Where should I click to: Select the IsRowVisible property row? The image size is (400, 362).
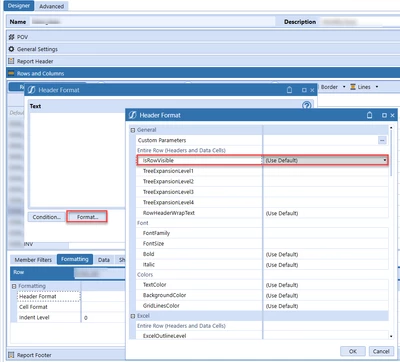click(x=262, y=160)
